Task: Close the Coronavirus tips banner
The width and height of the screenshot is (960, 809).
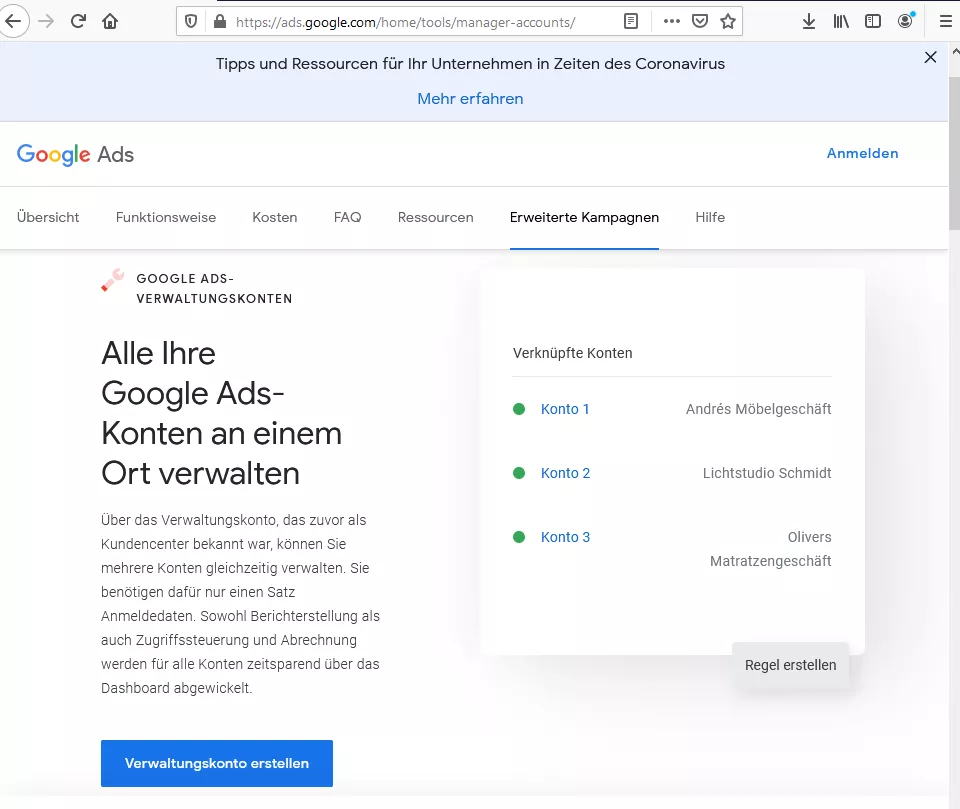Action: coord(930,57)
